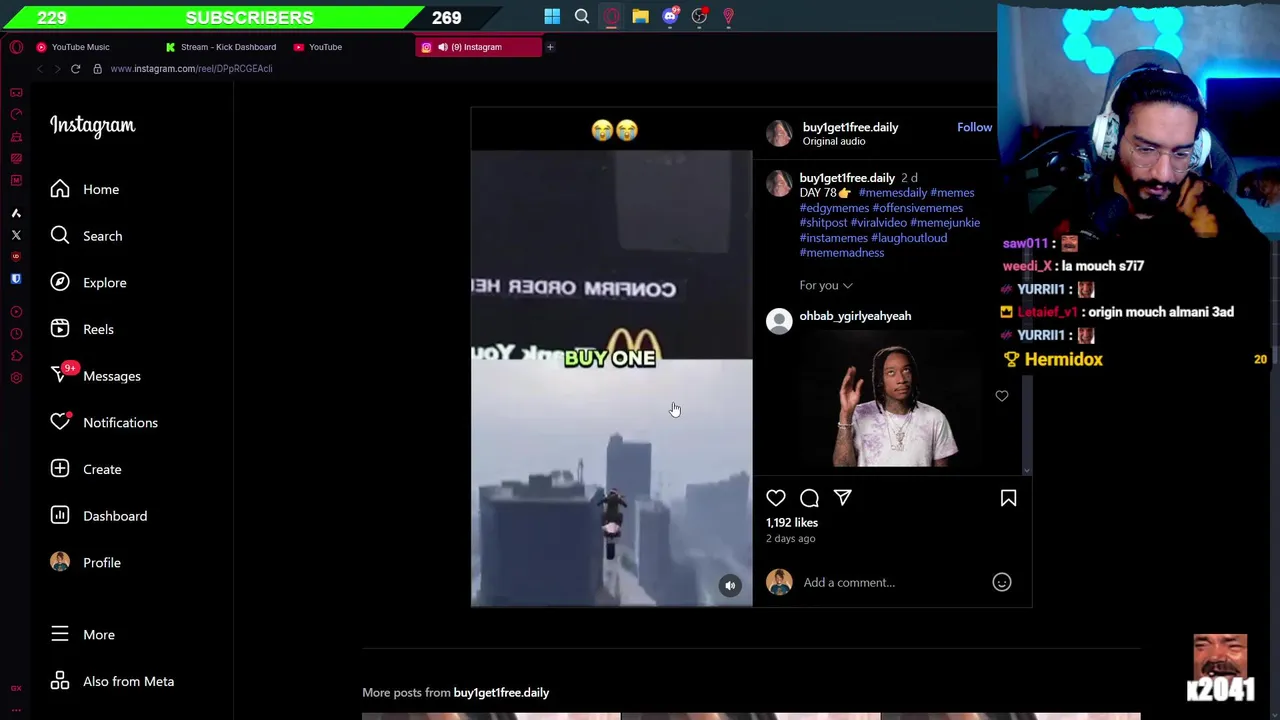Open GX Control speedometer sidebar icon

(16, 114)
